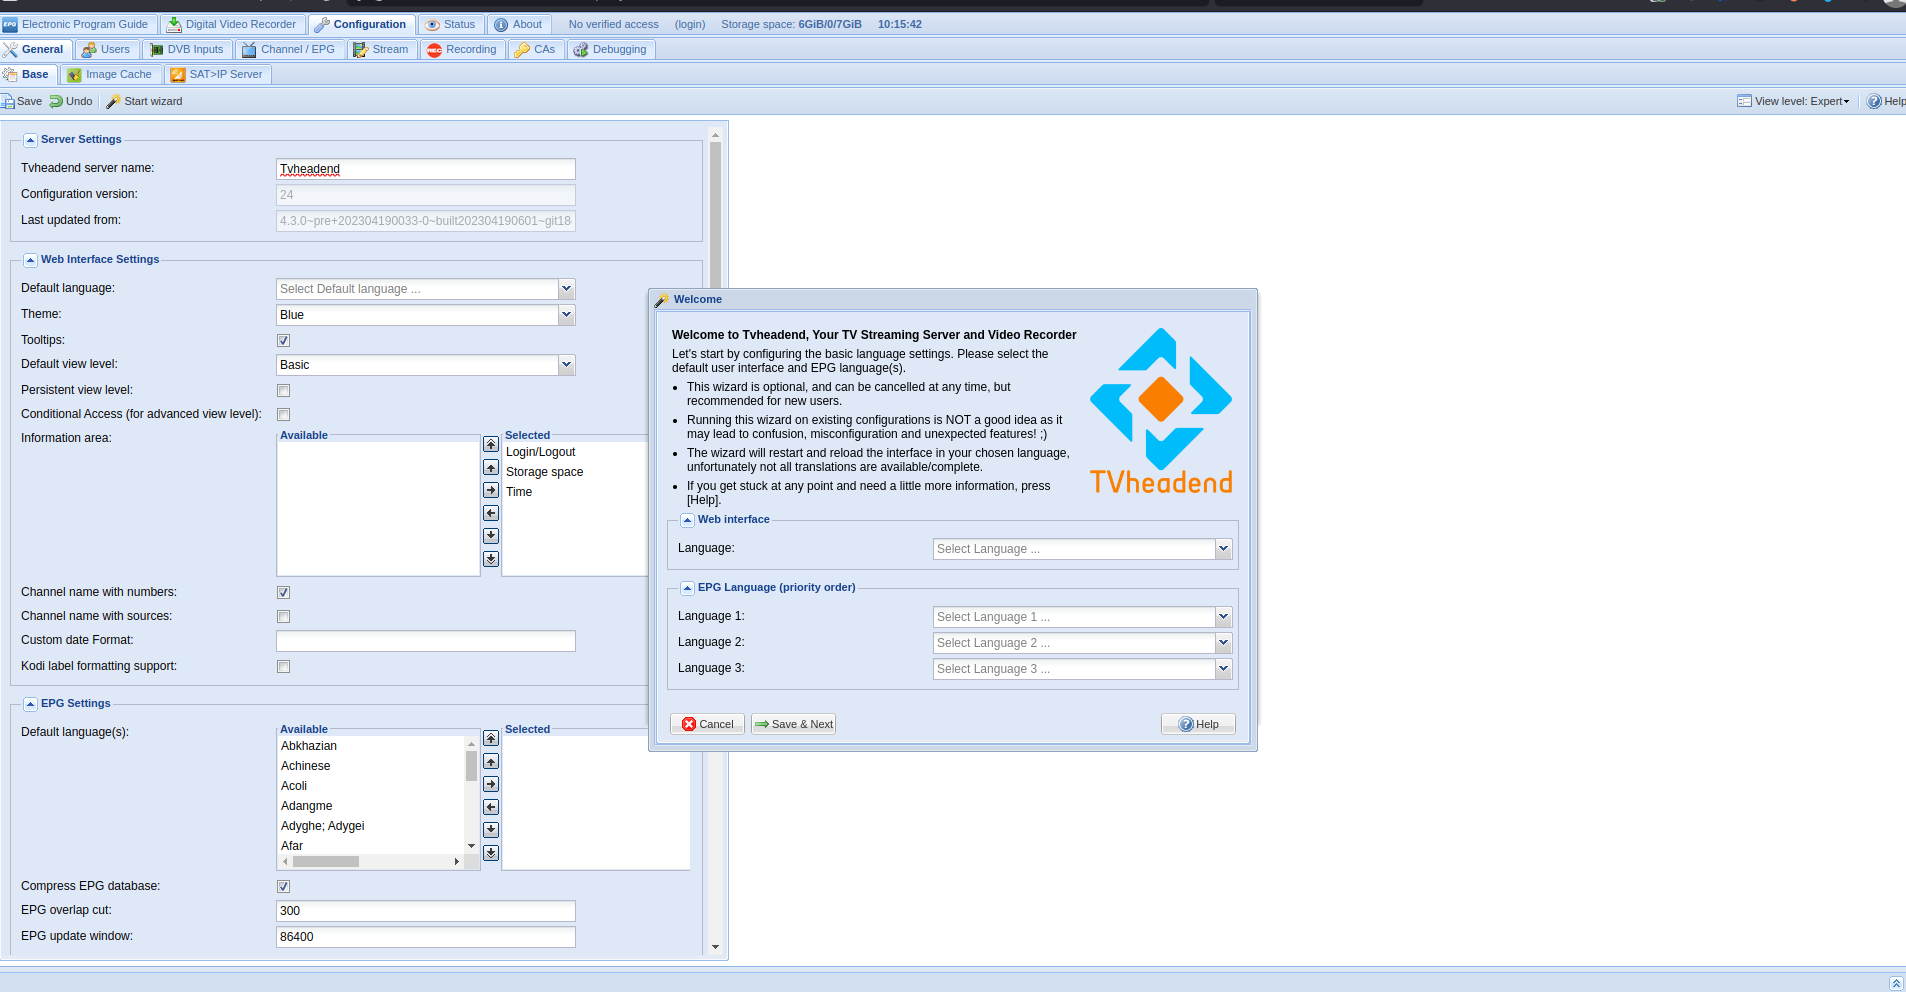Image resolution: width=1906 pixels, height=992 pixels.
Task: Move EPG language up one position
Action: [x=491, y=761]
